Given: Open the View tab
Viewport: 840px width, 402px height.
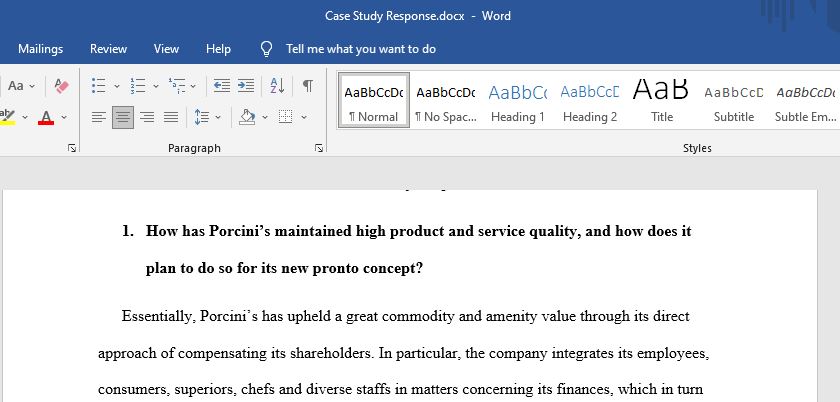Looking at the screenshot, I should pos(166,49).
